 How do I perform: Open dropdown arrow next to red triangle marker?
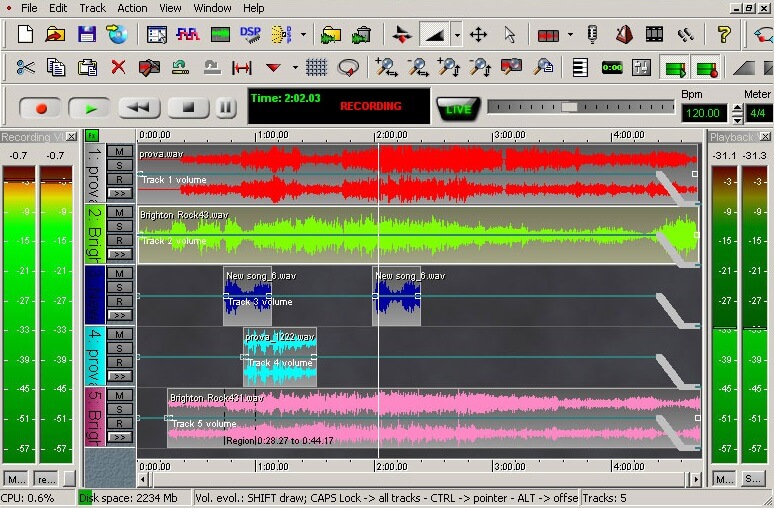[295, 67]
